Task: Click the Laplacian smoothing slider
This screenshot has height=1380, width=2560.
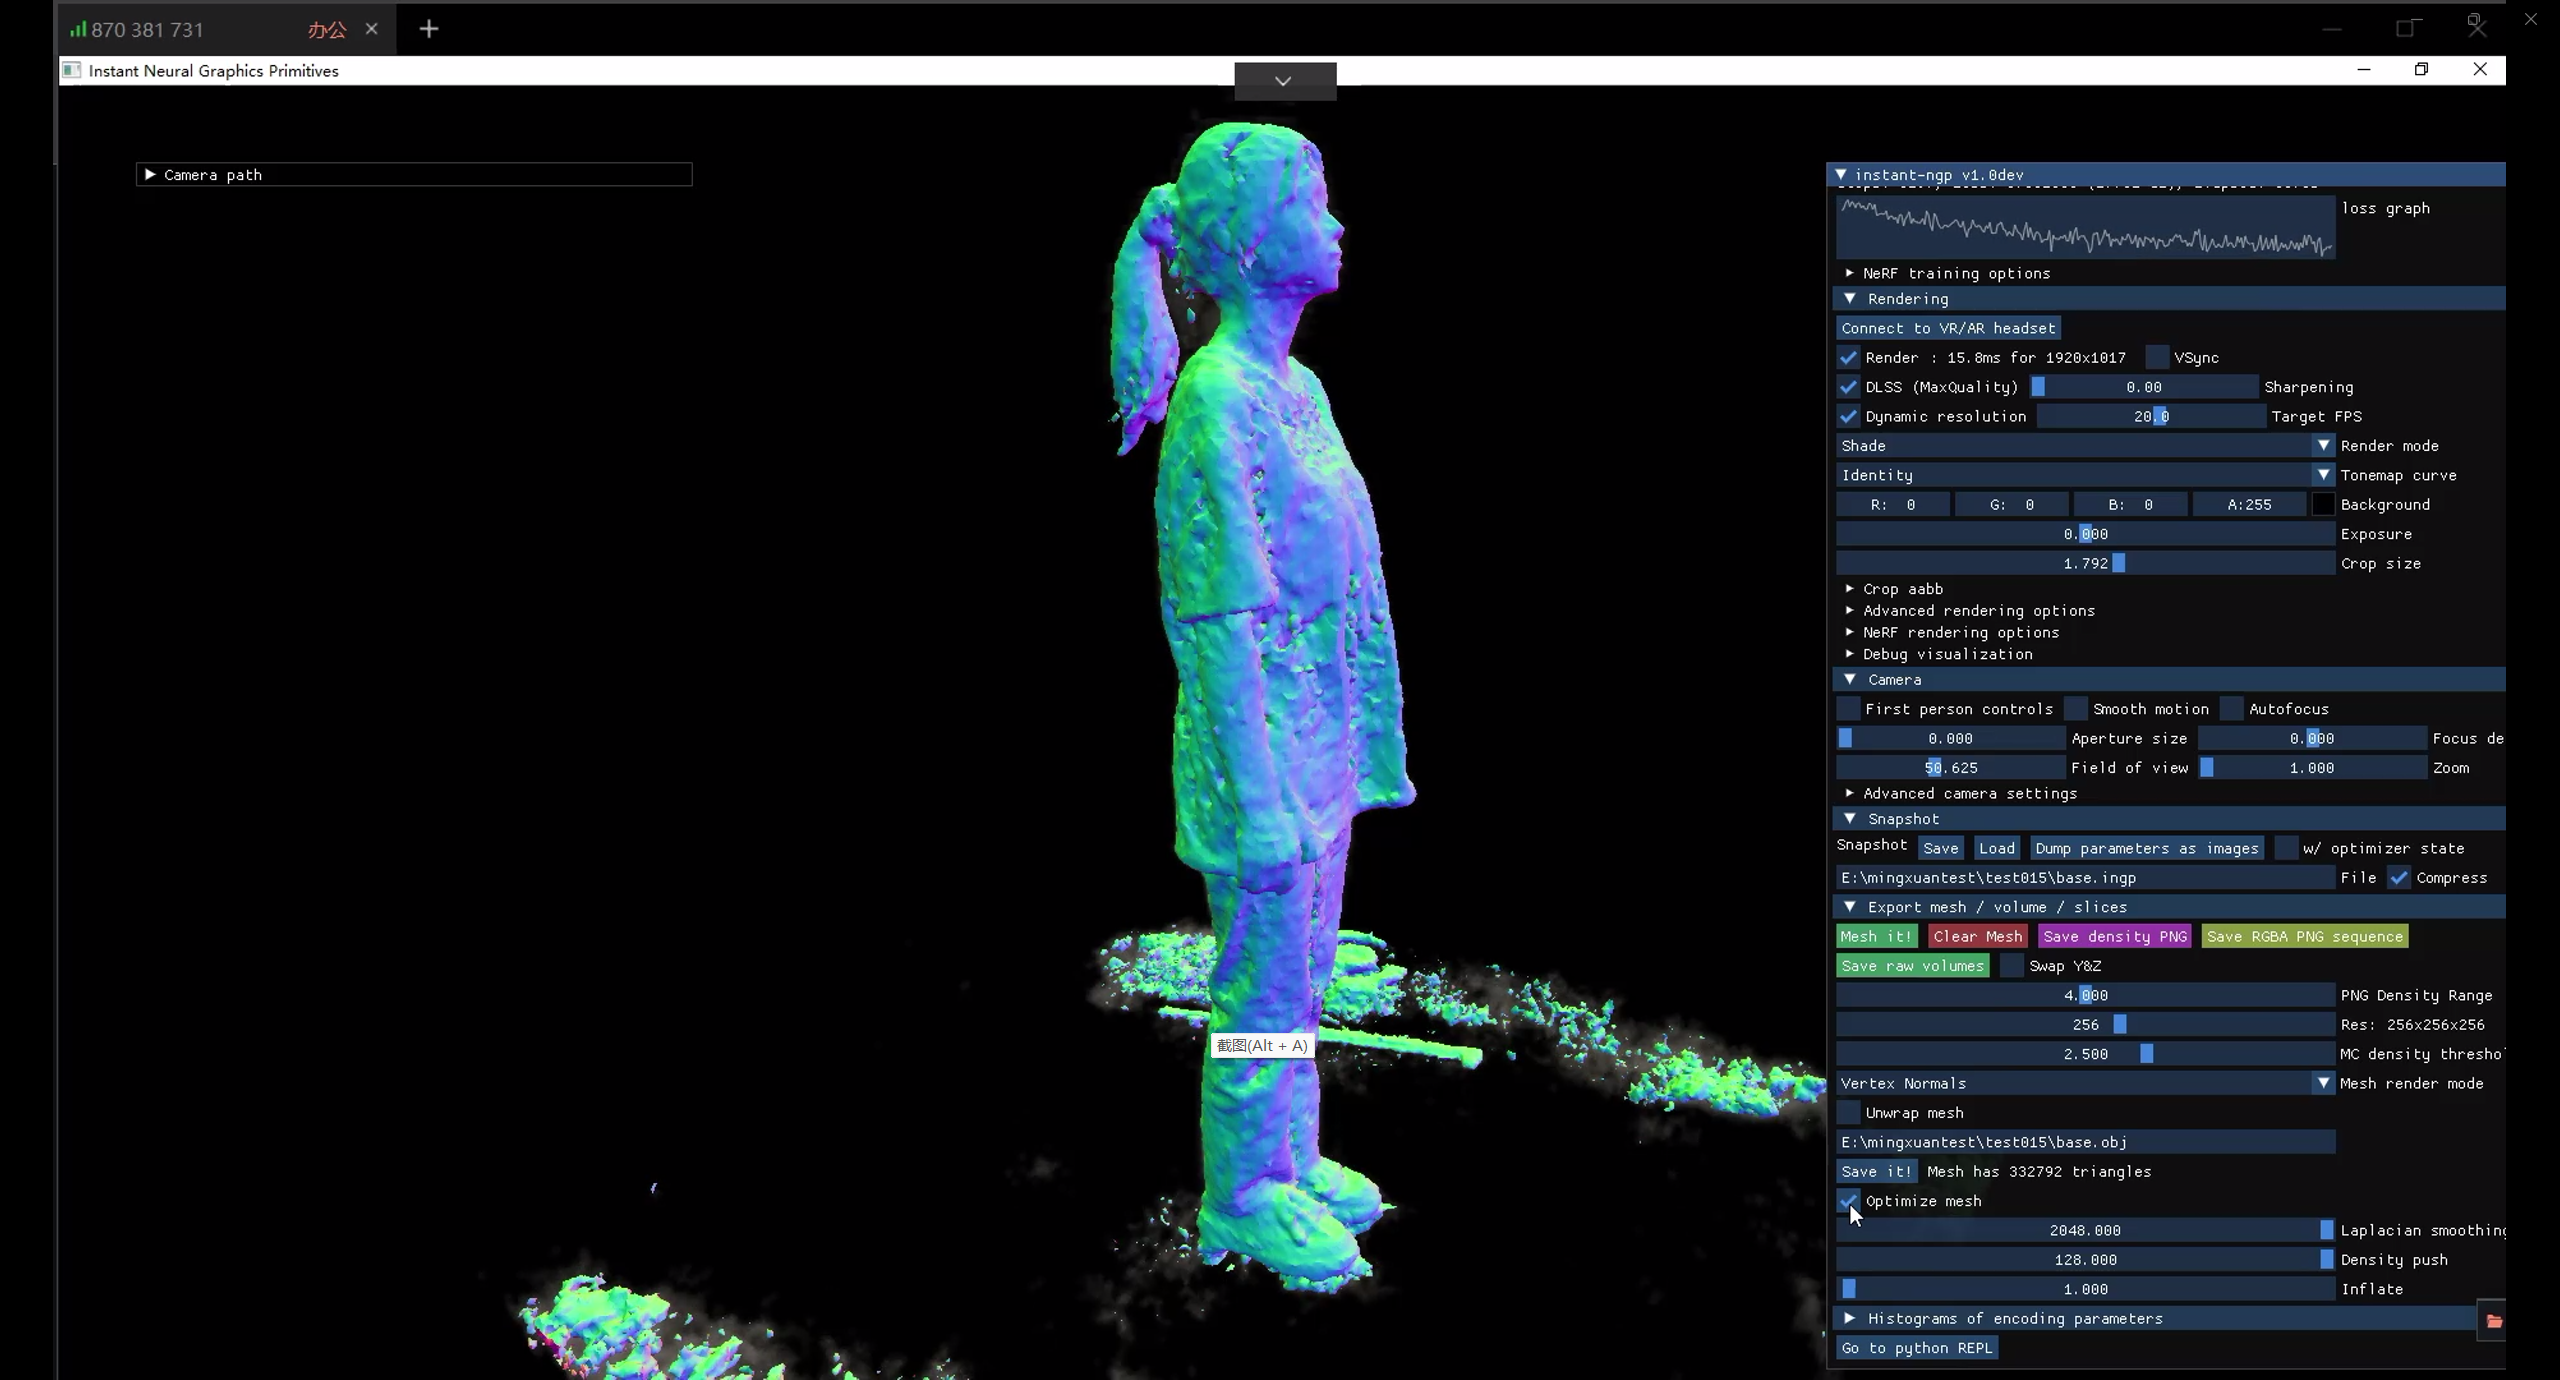Action: (2085, 1230)
